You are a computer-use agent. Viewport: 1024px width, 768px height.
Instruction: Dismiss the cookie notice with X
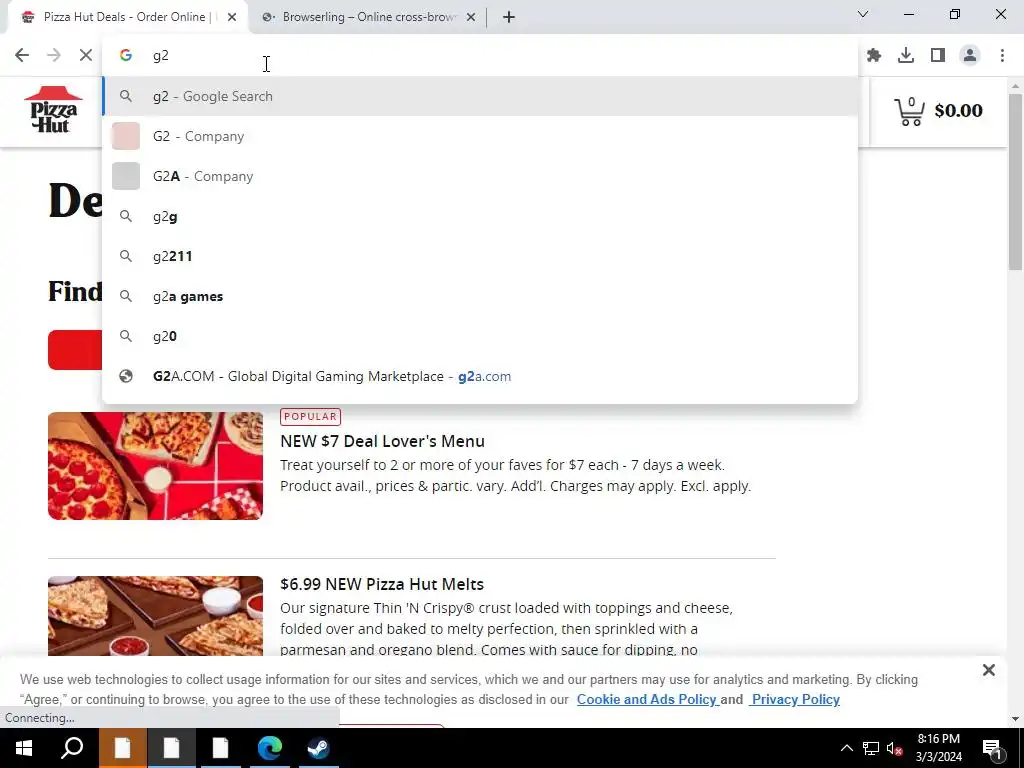(x=989, y=670)
